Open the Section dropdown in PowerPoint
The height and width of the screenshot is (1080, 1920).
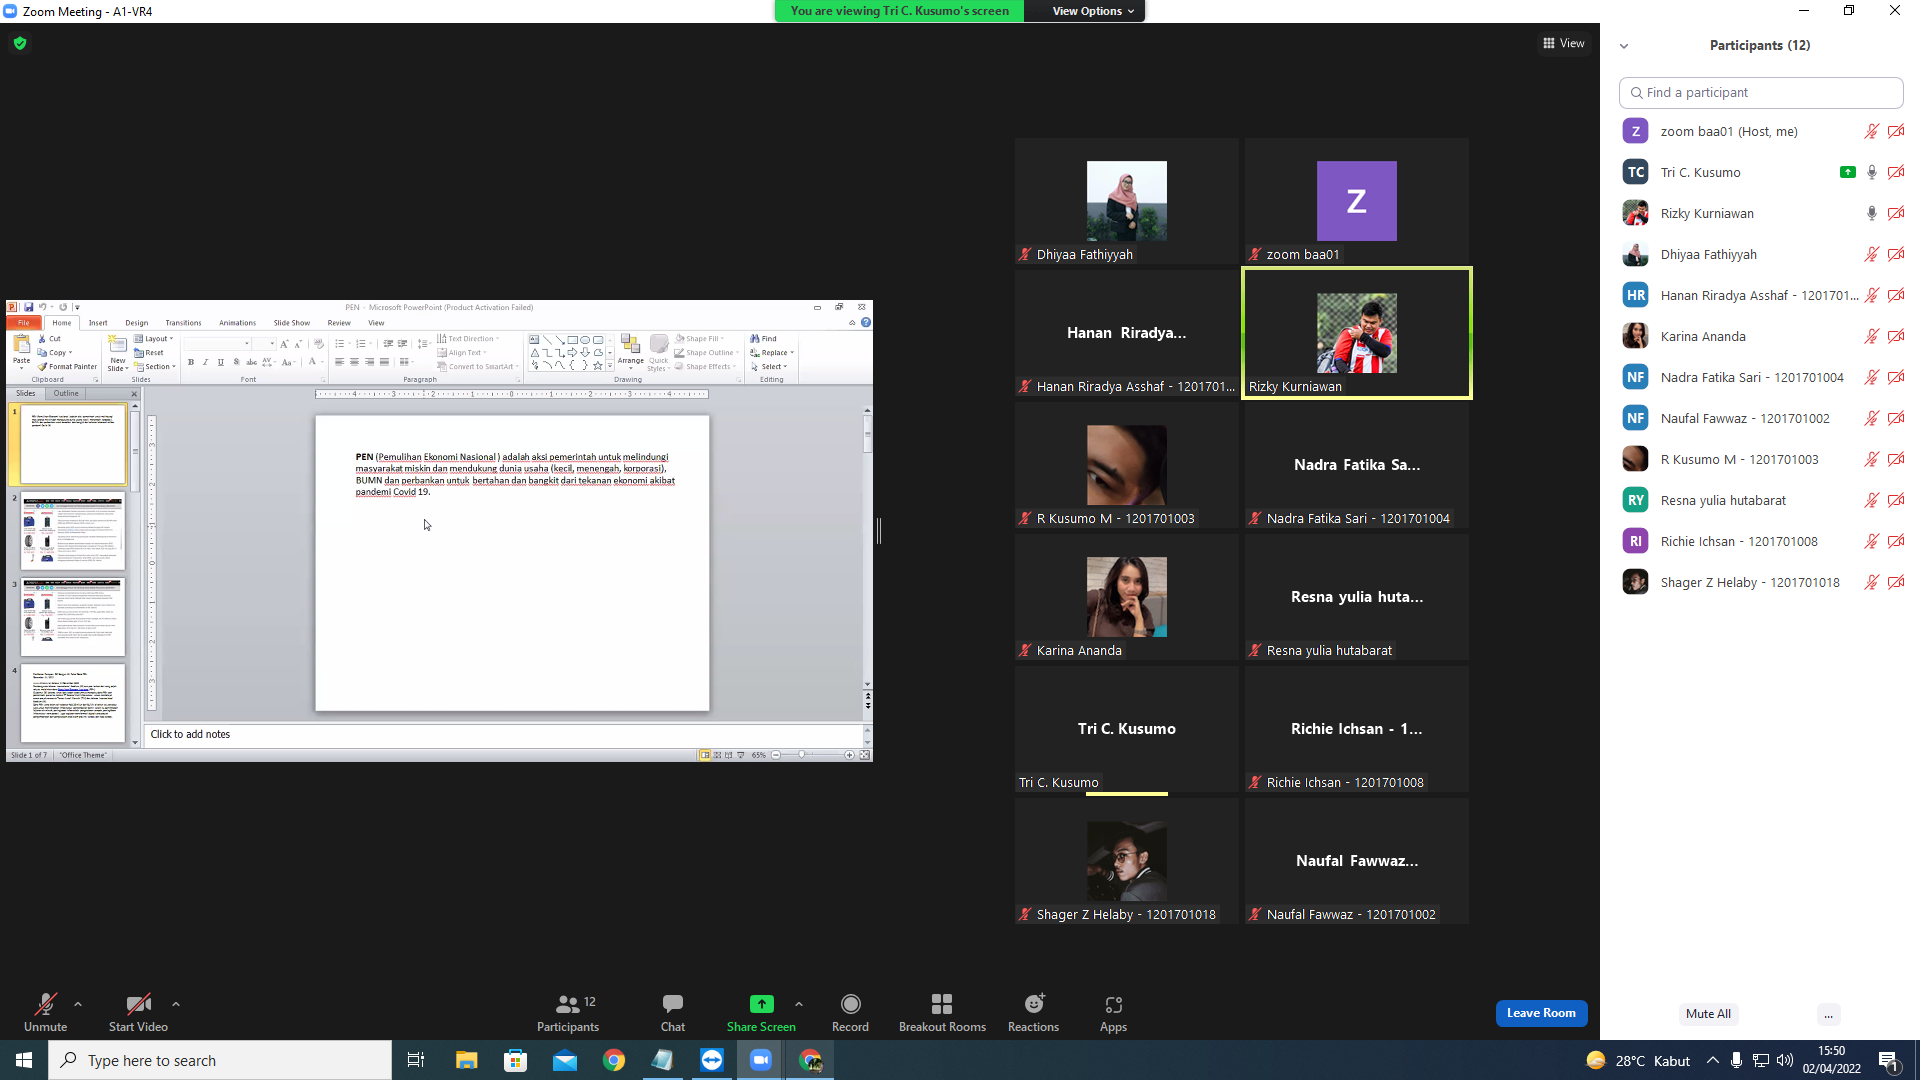[x=155, y=367]
